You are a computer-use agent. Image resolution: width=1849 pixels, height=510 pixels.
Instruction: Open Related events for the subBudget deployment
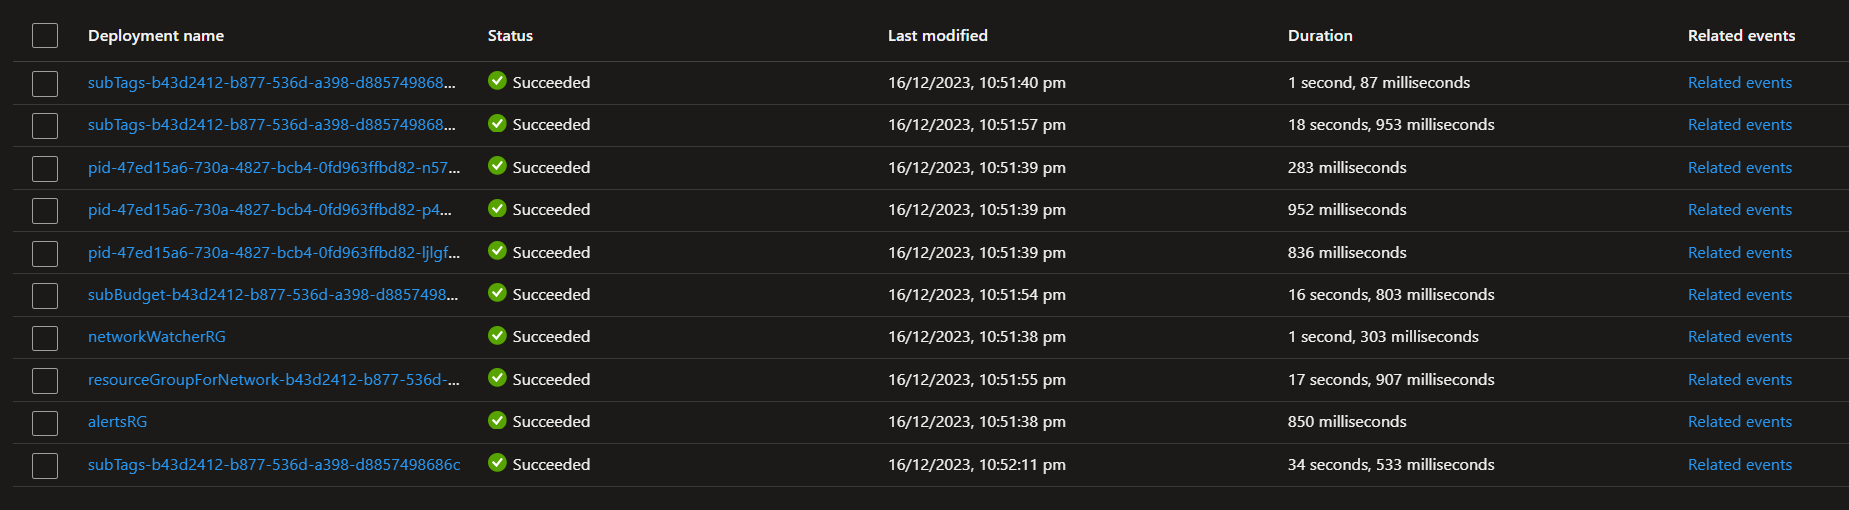point(1739,295)
